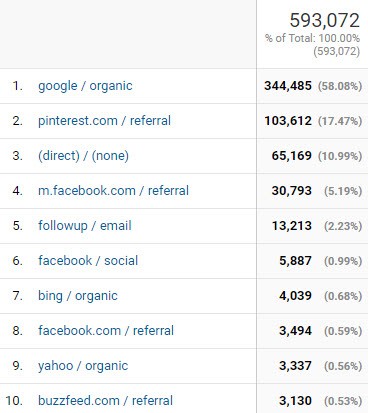Image resolution: width=368 pixels, height=413 pixels.
Task: Open facebook.com / referral source link
Action: pyautogui.click(x=106, y=331)
